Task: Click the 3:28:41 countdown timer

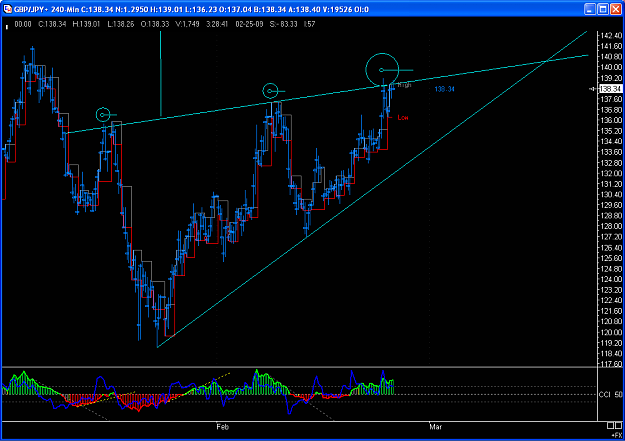Action: pos(217,24)
